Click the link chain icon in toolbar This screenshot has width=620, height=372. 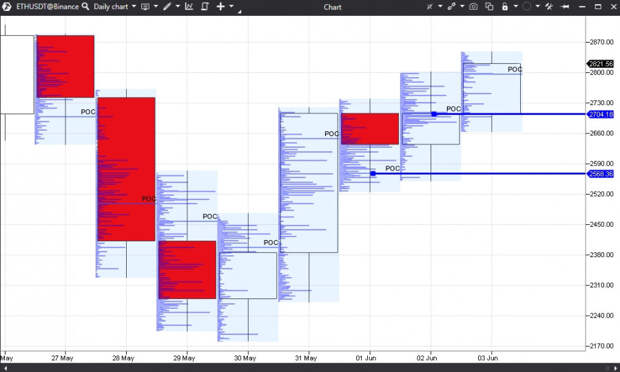pos(452,7)
